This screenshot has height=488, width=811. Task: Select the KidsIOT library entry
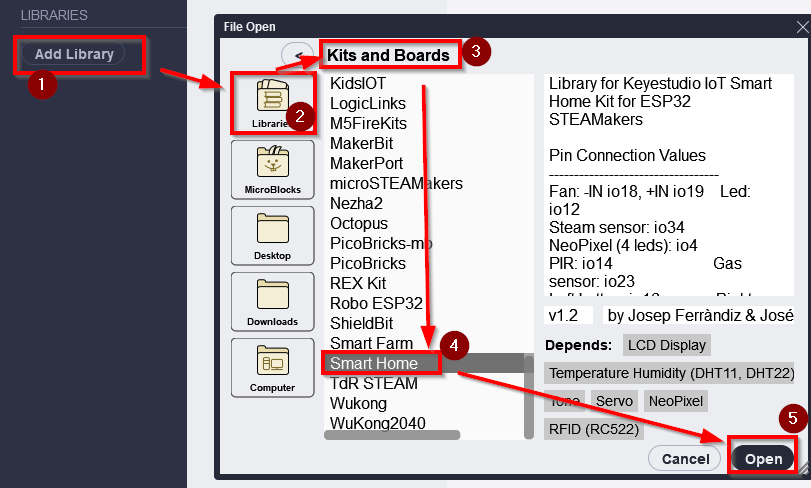(357, 83)
